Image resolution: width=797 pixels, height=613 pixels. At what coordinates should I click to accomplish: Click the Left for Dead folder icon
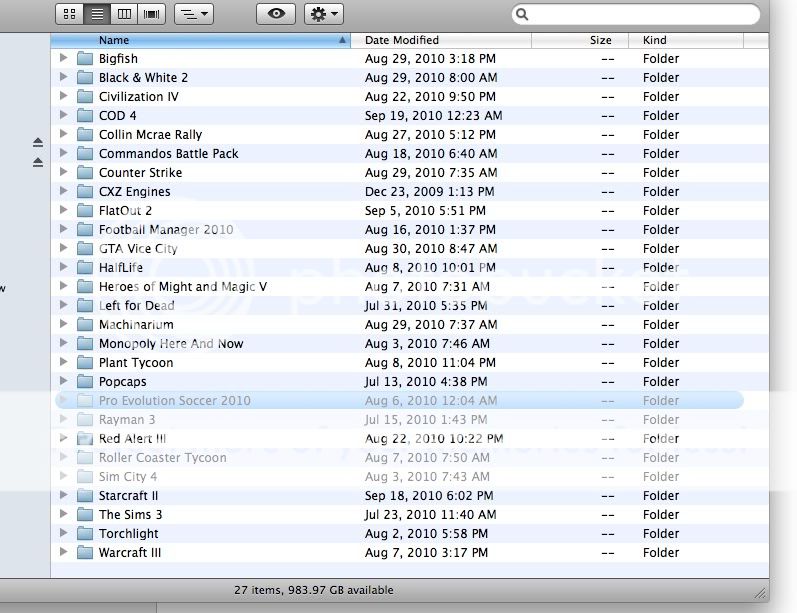click(x=85, y=305)
